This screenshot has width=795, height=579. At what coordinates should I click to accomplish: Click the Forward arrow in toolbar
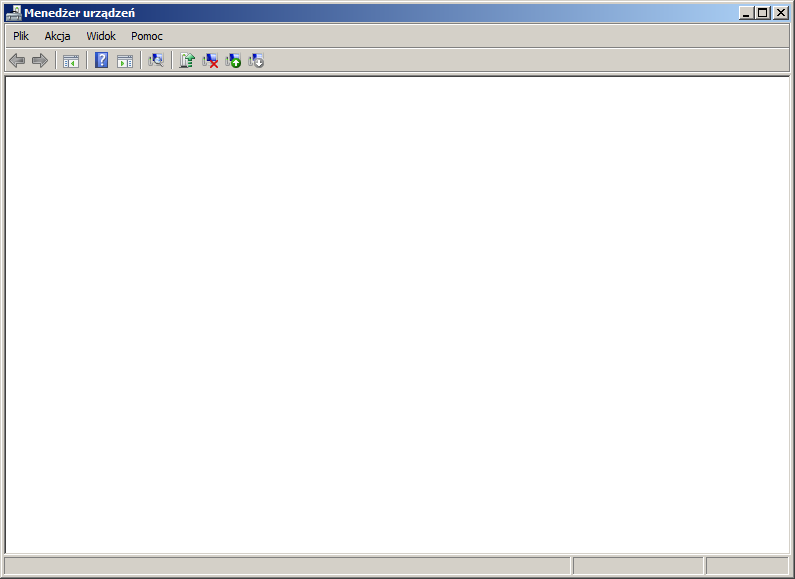click(x=40, y=61)
